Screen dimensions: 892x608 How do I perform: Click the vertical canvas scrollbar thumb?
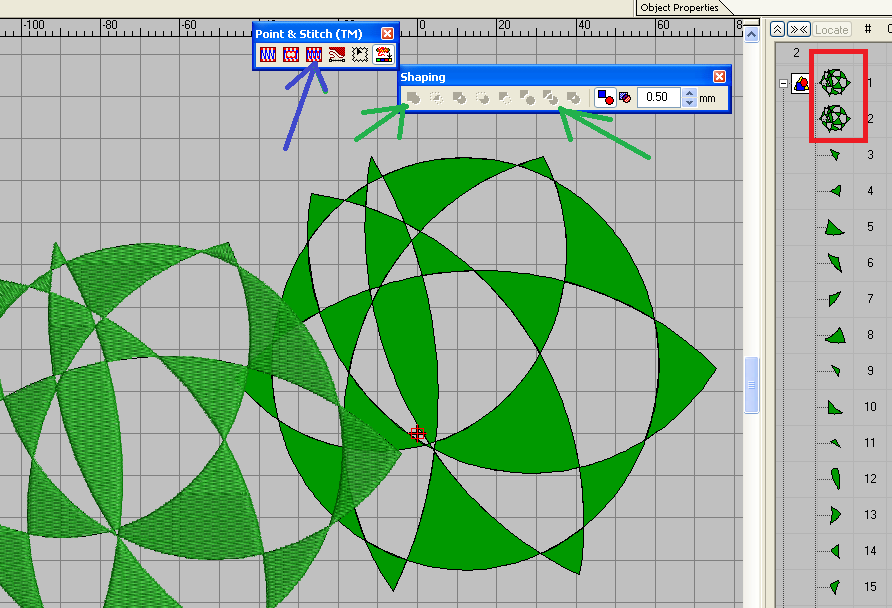pyautogui.click(x=751, y=385)
